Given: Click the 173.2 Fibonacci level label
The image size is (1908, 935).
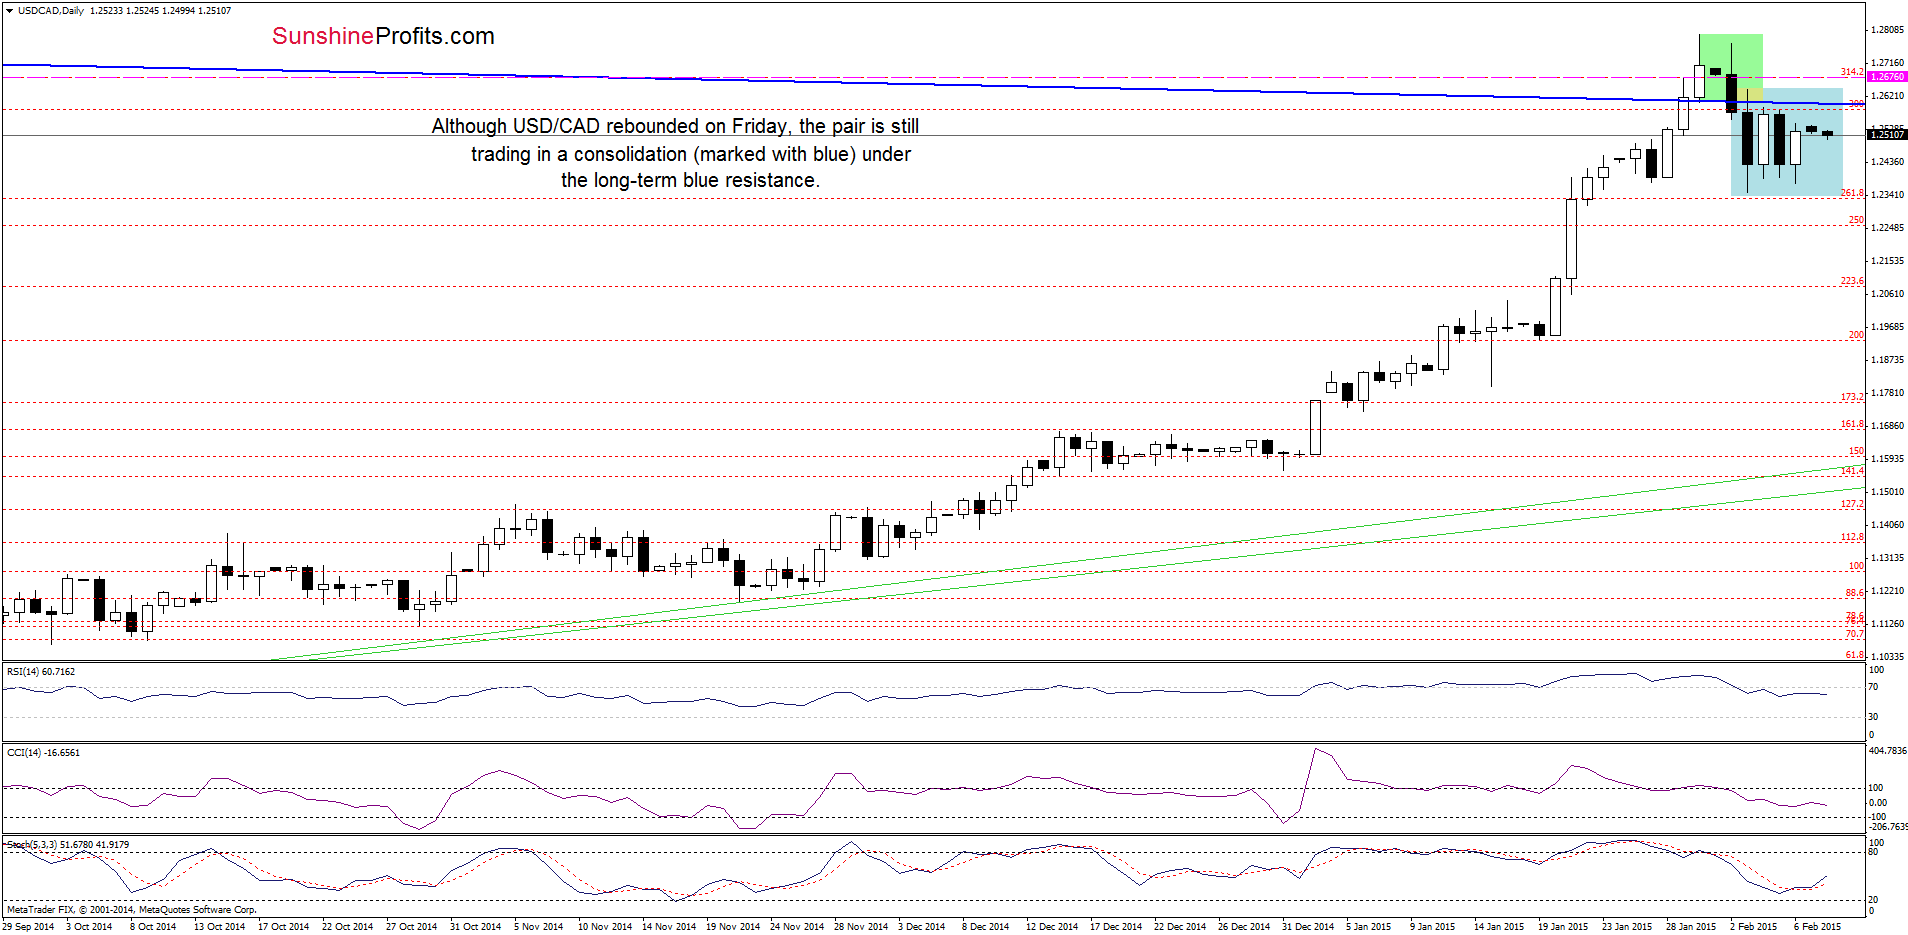Looking at the screenshot, I should (1852, 397).
